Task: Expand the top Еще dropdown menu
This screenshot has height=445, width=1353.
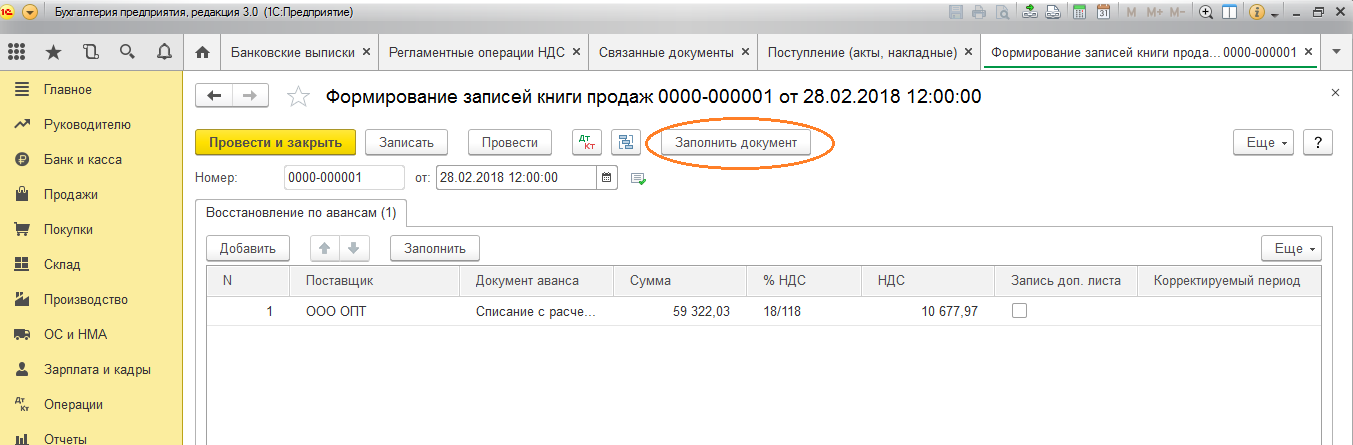Action: [x=1264, y=143]
